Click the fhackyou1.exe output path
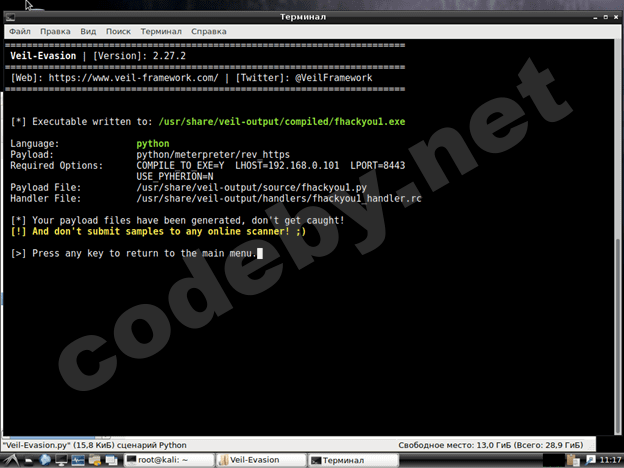Image resolution: width=624 pixels, height=468 pixels. tap(282, 122)
